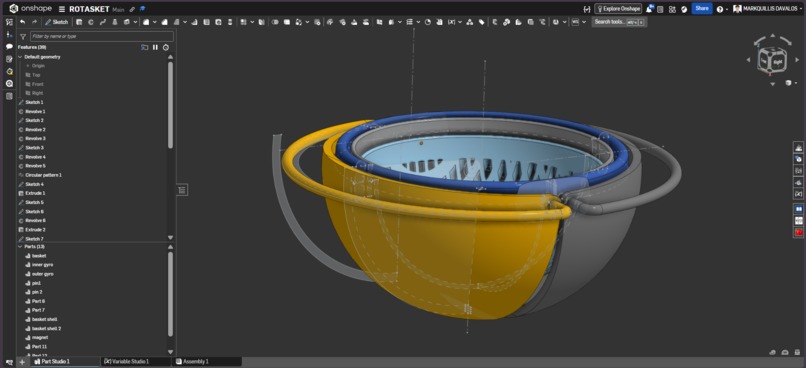This screenshot has width=806, height=368.
Task: Open the notifications bell icon
Action: 650,9
